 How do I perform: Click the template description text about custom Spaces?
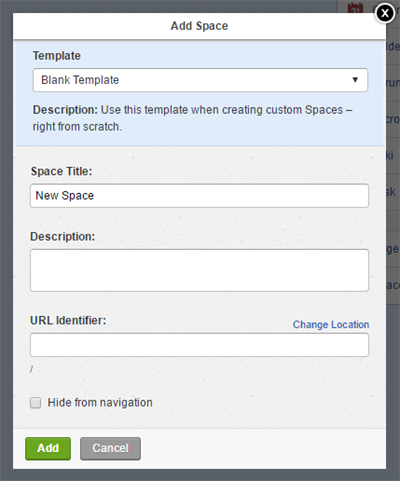(x=192, y=118)
